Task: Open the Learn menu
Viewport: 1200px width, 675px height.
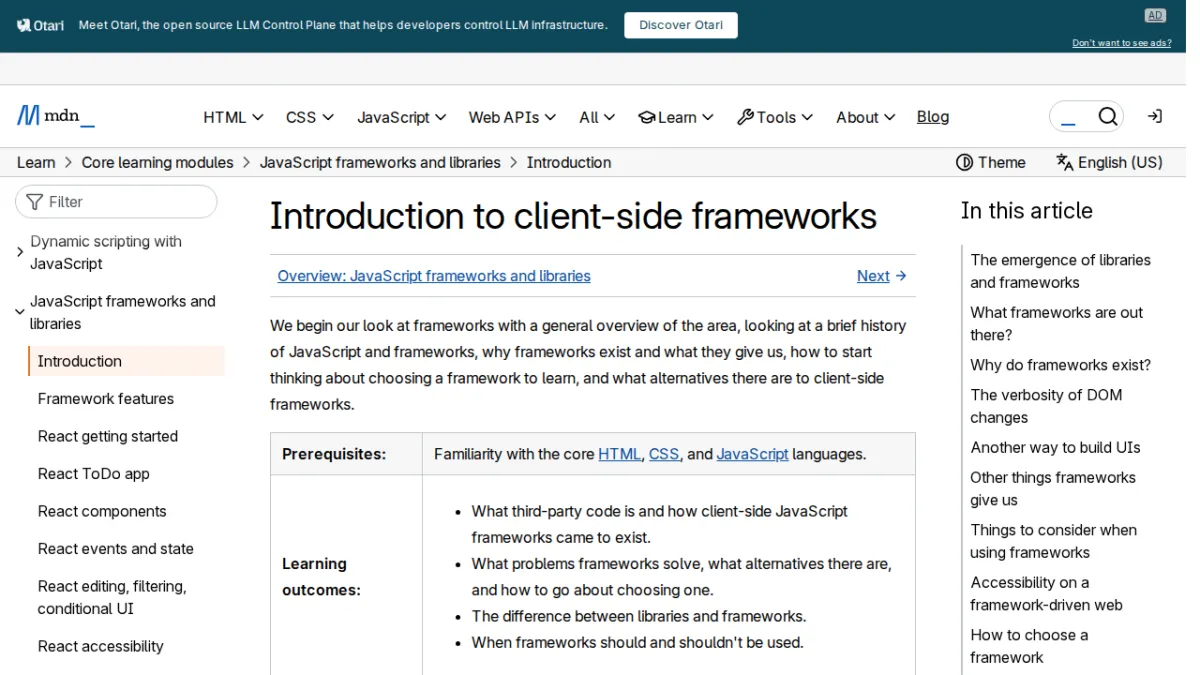Action: [x=676, y=117]
